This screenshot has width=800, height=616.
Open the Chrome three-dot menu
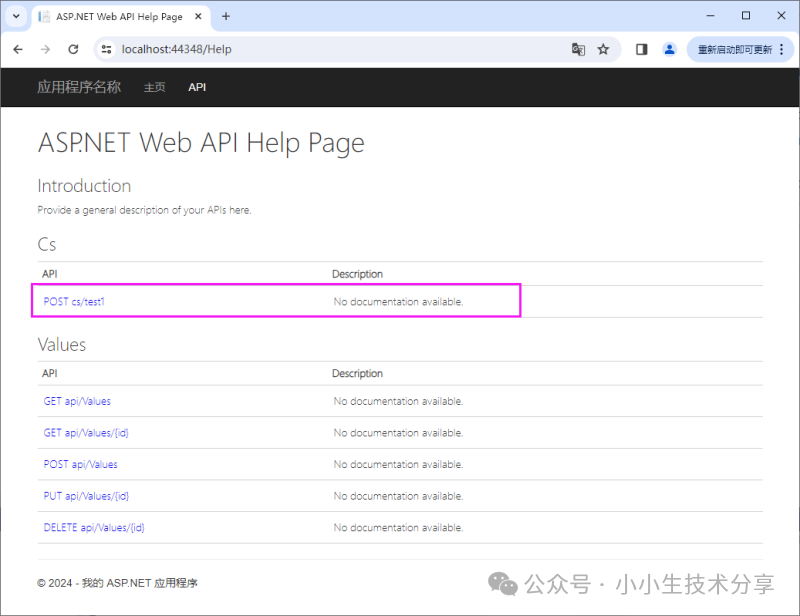click(x=779, y=49)
